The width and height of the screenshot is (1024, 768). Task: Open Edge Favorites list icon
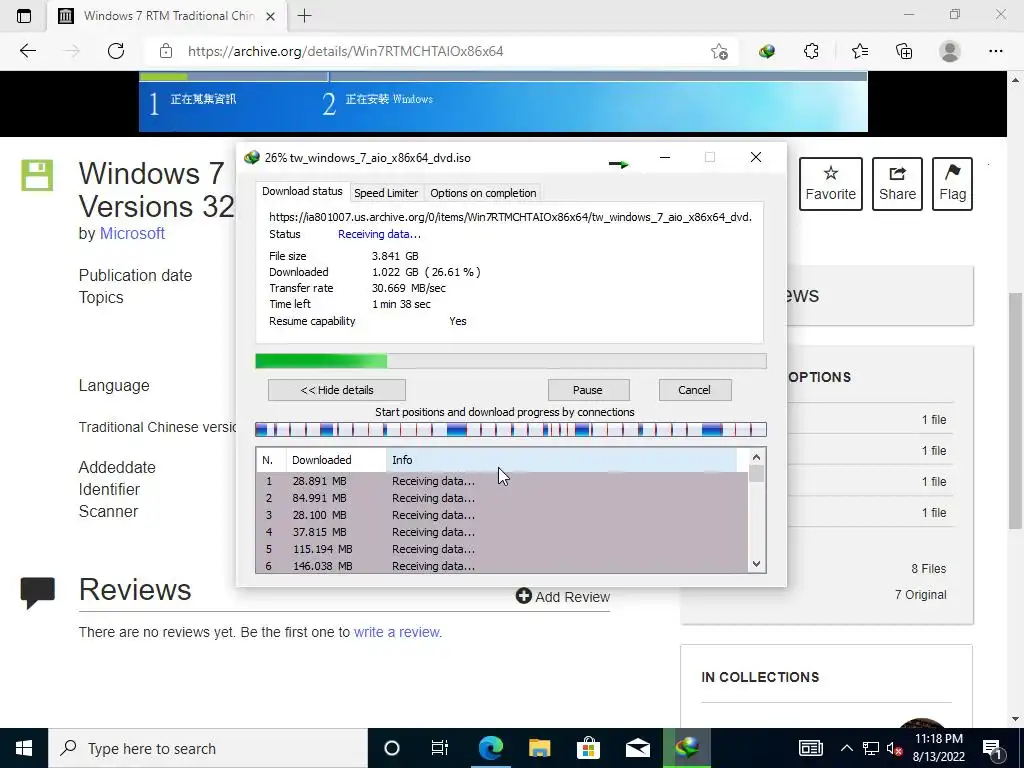859,51
